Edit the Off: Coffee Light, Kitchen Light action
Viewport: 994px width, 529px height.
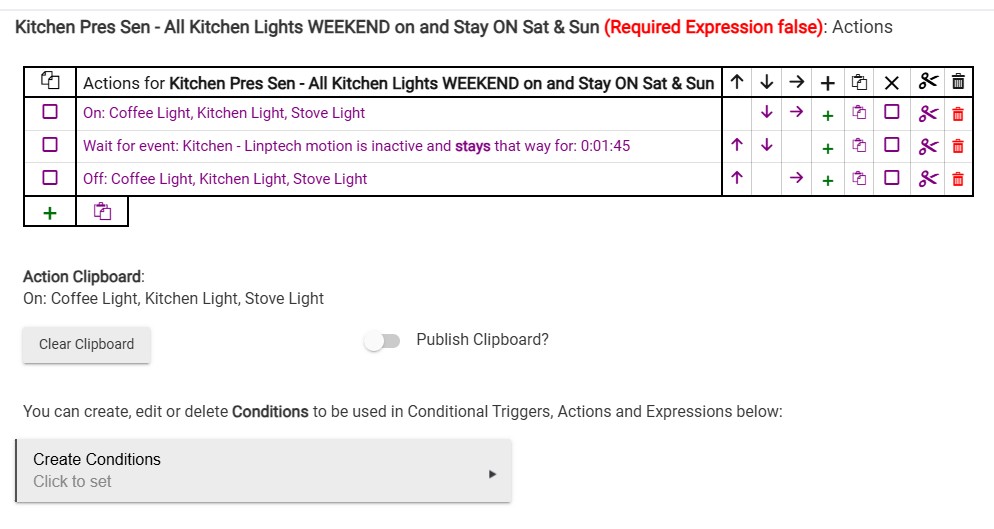225,179
